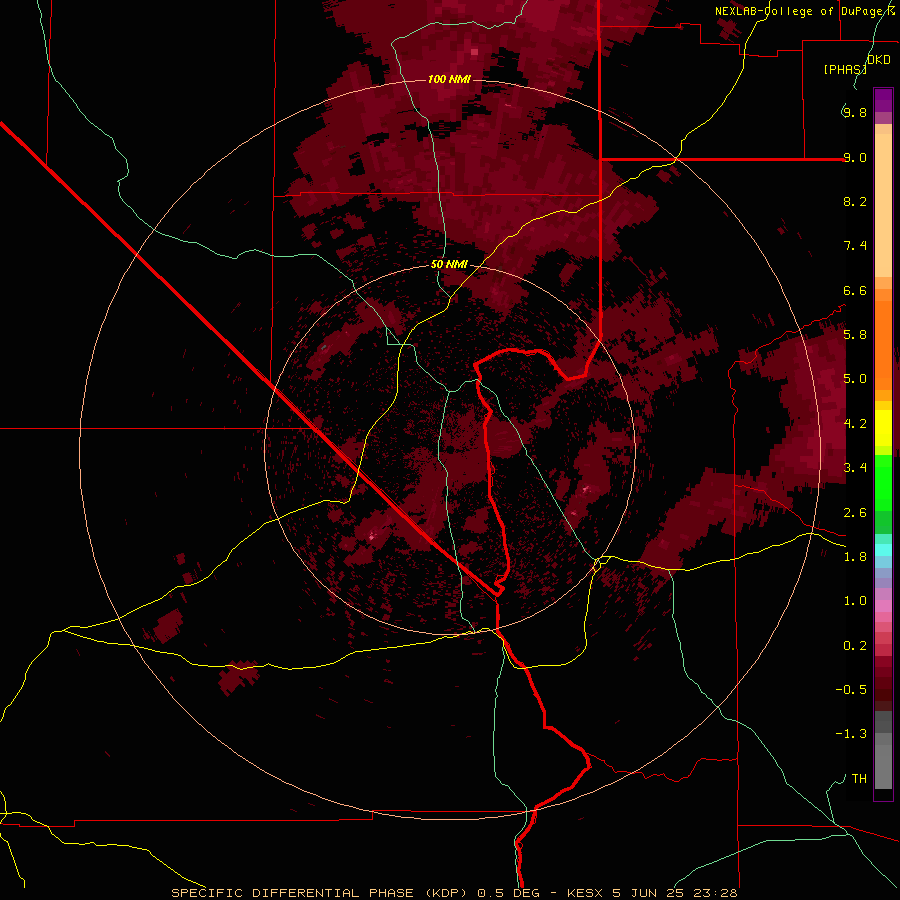The width and height of the screenshot is (900, 900).
Task: Pick the yellow segment of the color bar
Action: (x=883, y=428)
